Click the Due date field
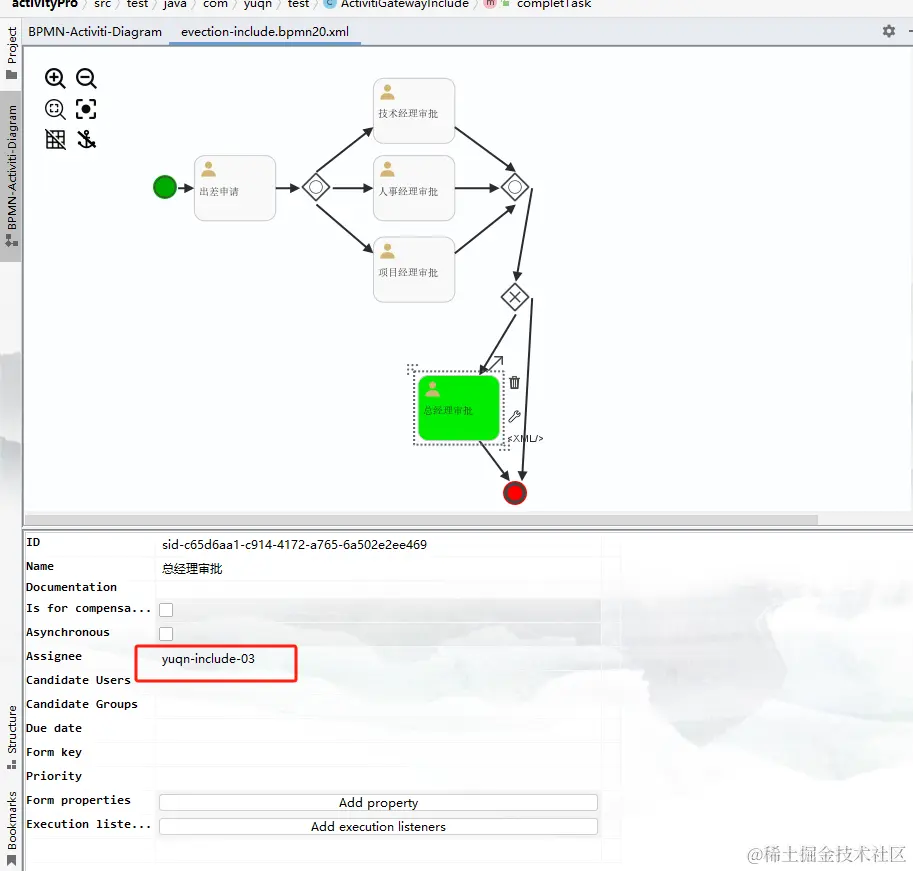 [378, 728]
